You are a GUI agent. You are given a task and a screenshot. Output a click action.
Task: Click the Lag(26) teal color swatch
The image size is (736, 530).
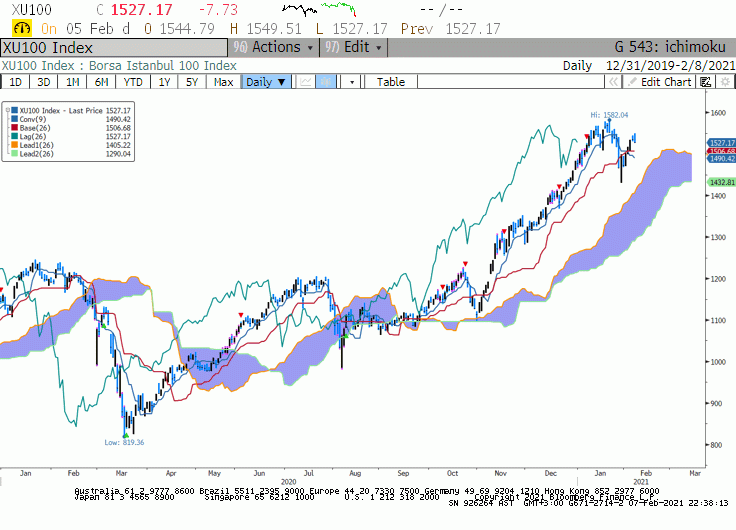[15, 136]
